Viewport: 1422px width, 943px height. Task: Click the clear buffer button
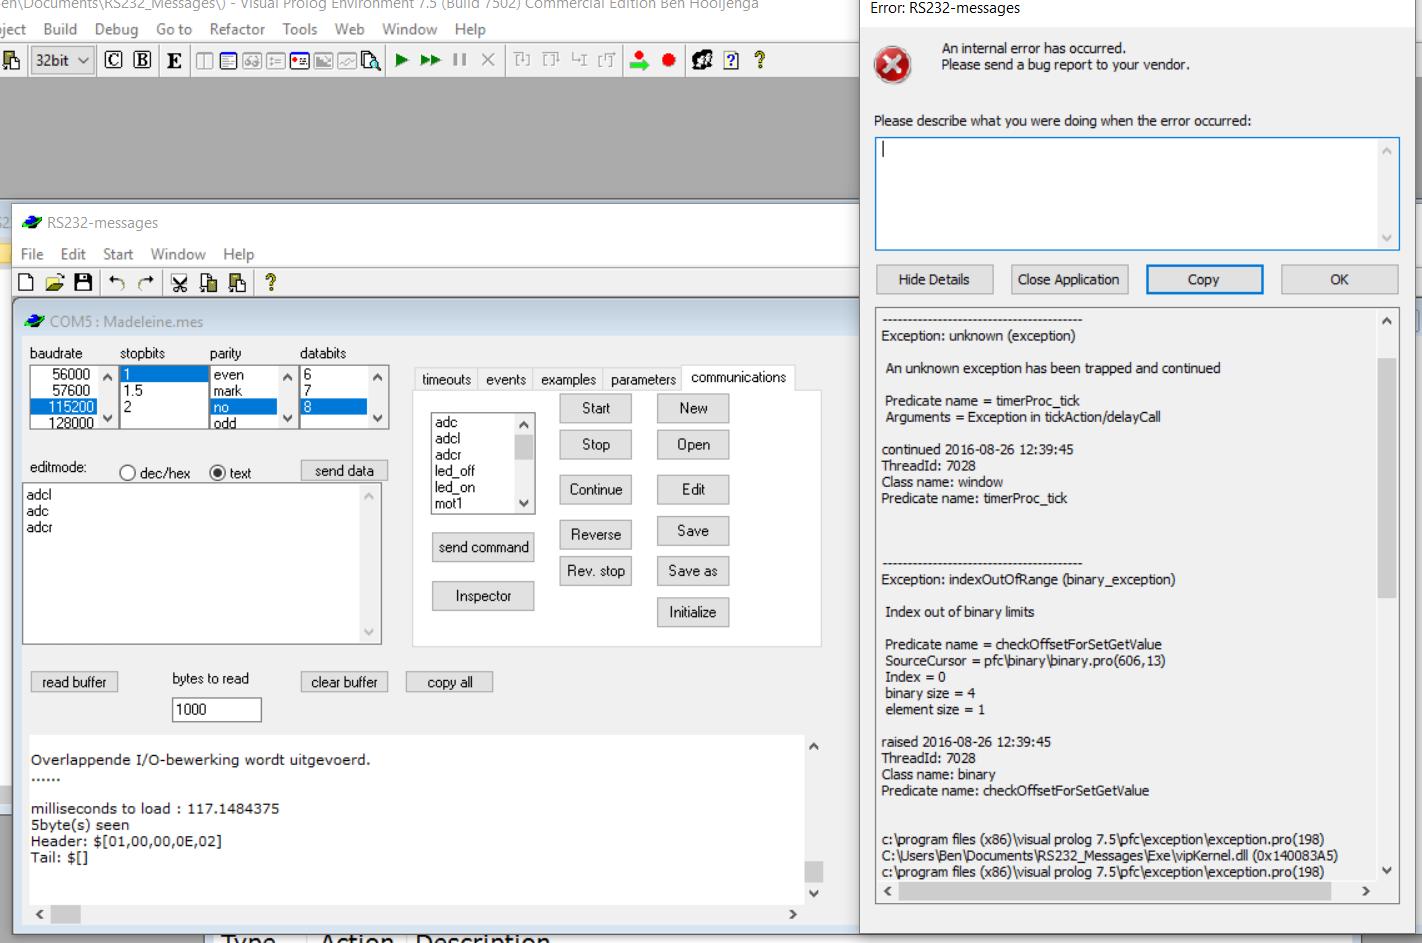[344, 682]
